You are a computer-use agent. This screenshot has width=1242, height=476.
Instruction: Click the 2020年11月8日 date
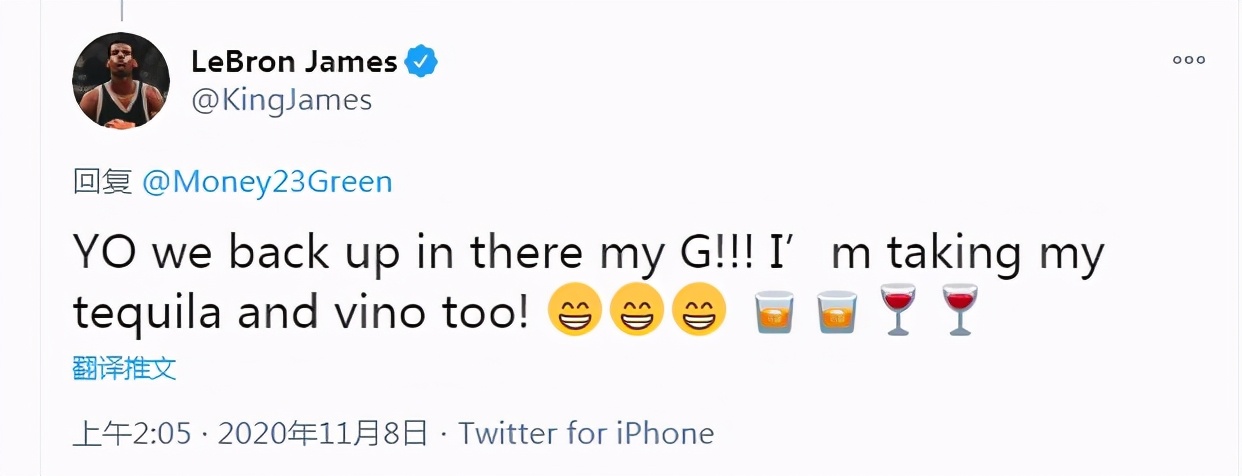coord(323,433)
